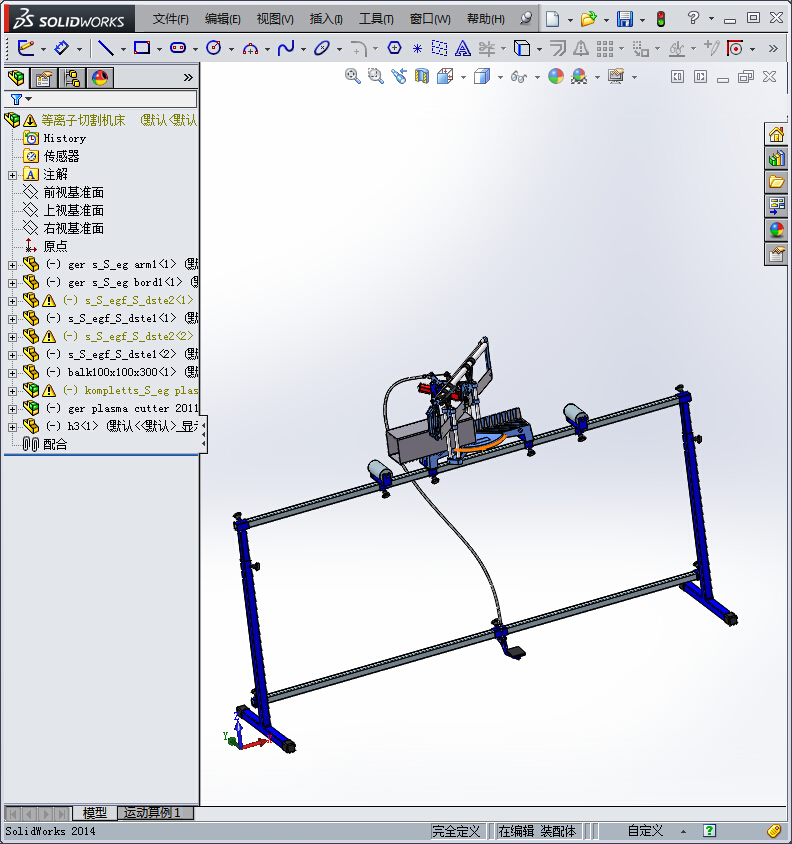
Task: Expand ger s_S_eg bord1<1> component
Action: 12,283
